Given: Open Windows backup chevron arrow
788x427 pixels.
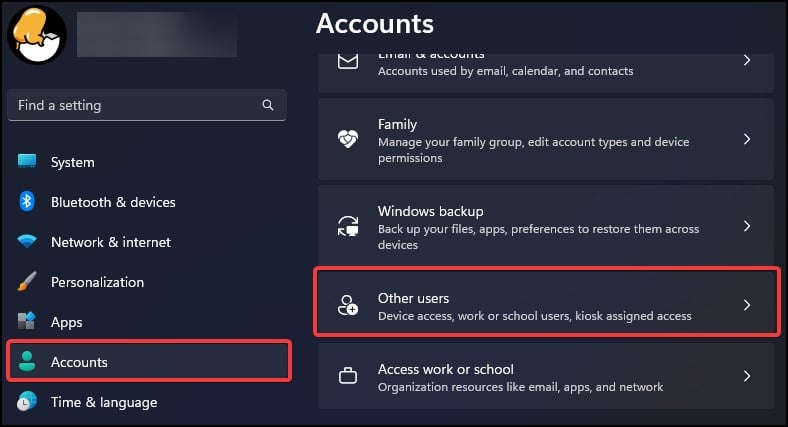Looking at the screenshot, I should pyautogui.click(x=747, y=227).
